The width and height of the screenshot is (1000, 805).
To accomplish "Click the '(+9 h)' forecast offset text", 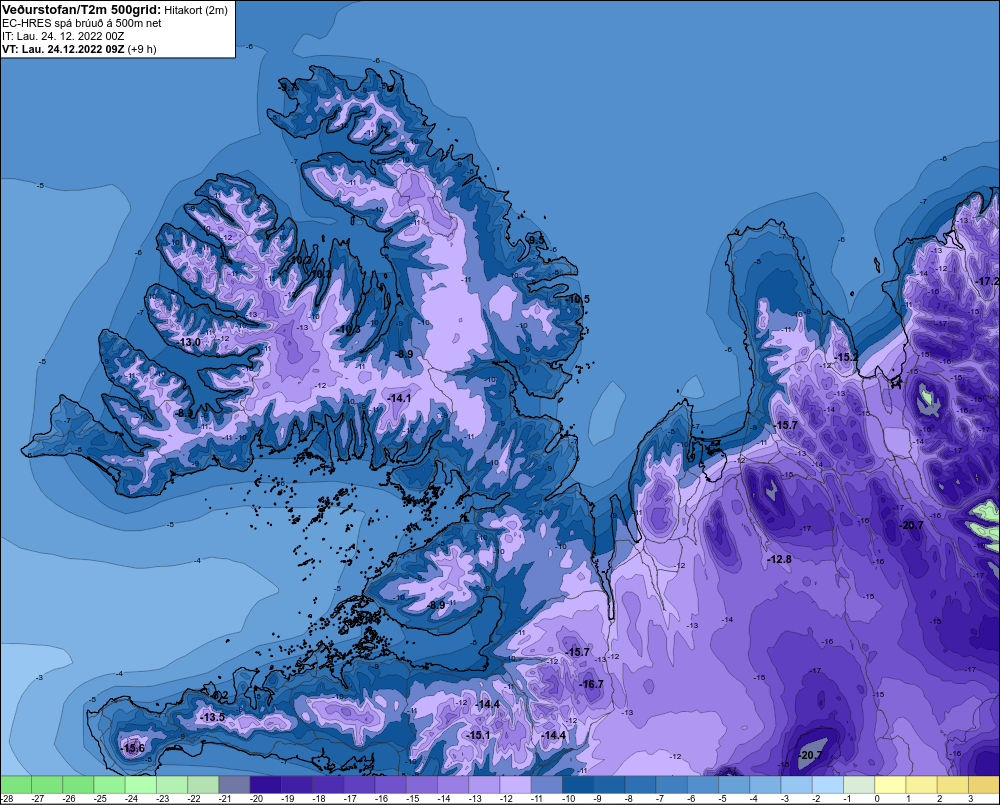I will 142,49.
